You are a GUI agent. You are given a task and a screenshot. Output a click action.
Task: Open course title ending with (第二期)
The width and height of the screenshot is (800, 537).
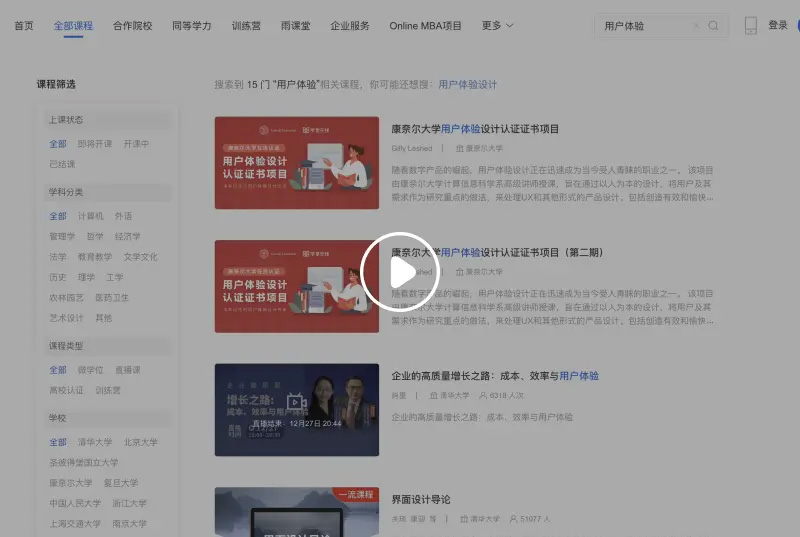click(497, 252)
